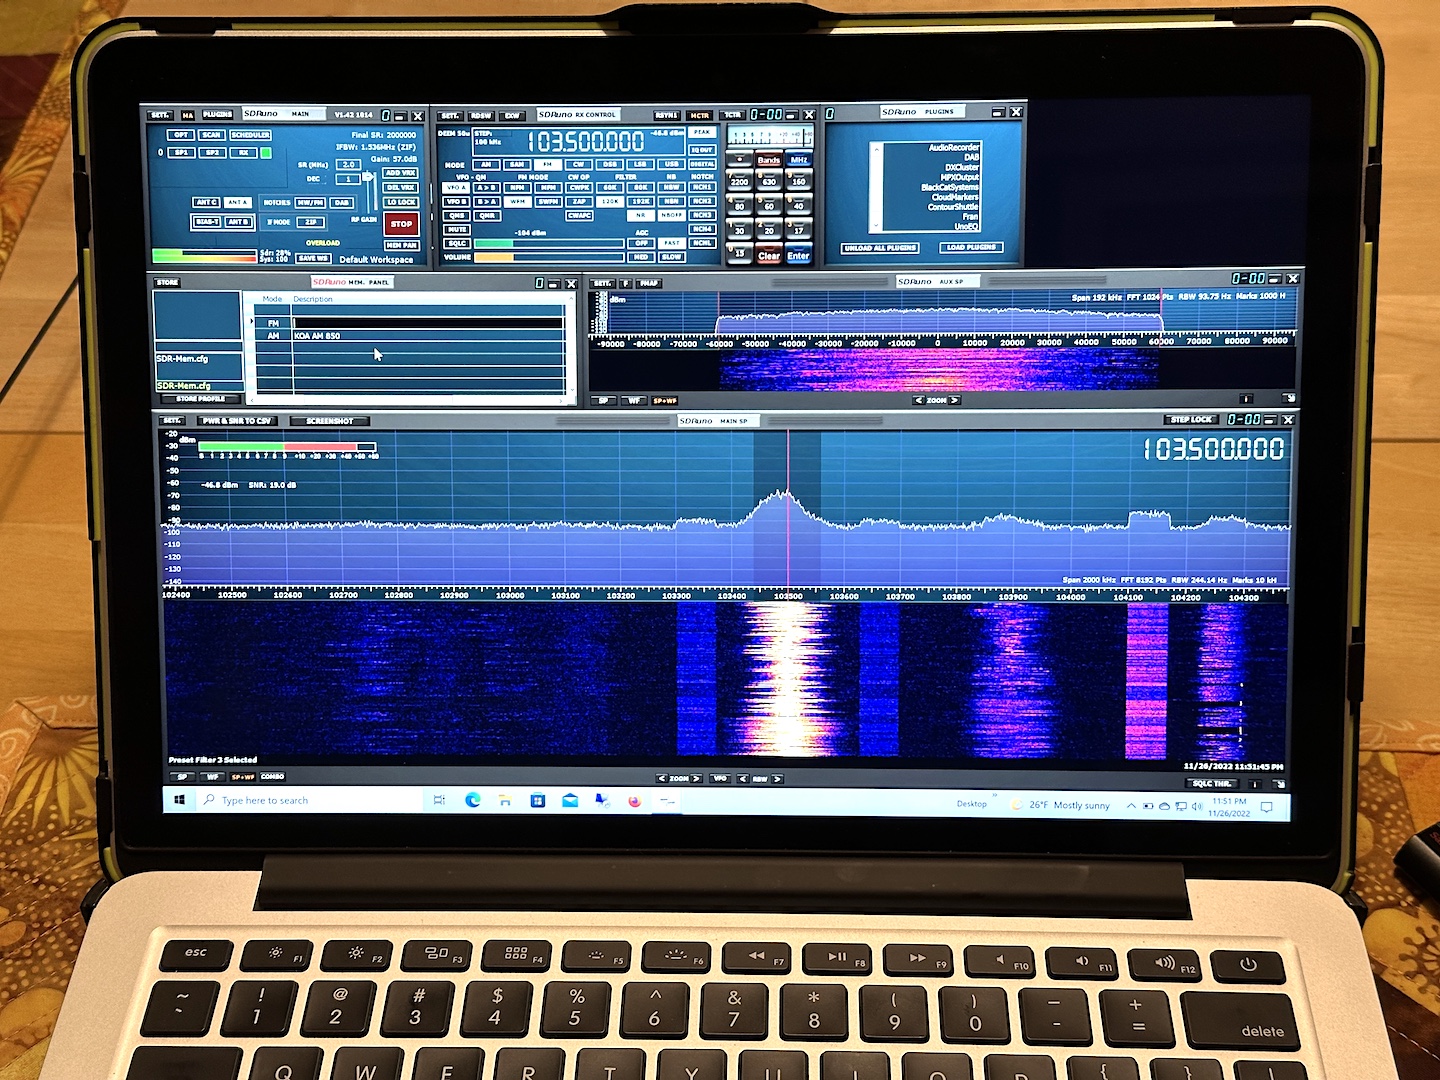Open File Explorer in the taskbar
Screen dimensions: 1440x1080
[x=505, y=800]
